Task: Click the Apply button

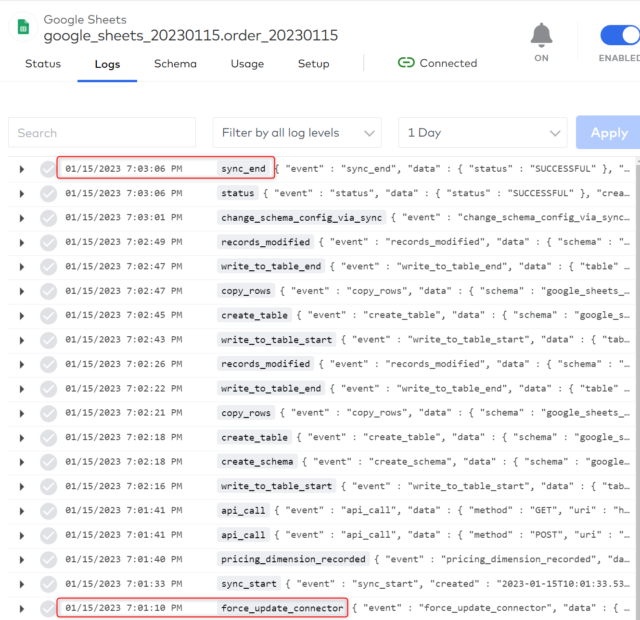Action: 608,133
